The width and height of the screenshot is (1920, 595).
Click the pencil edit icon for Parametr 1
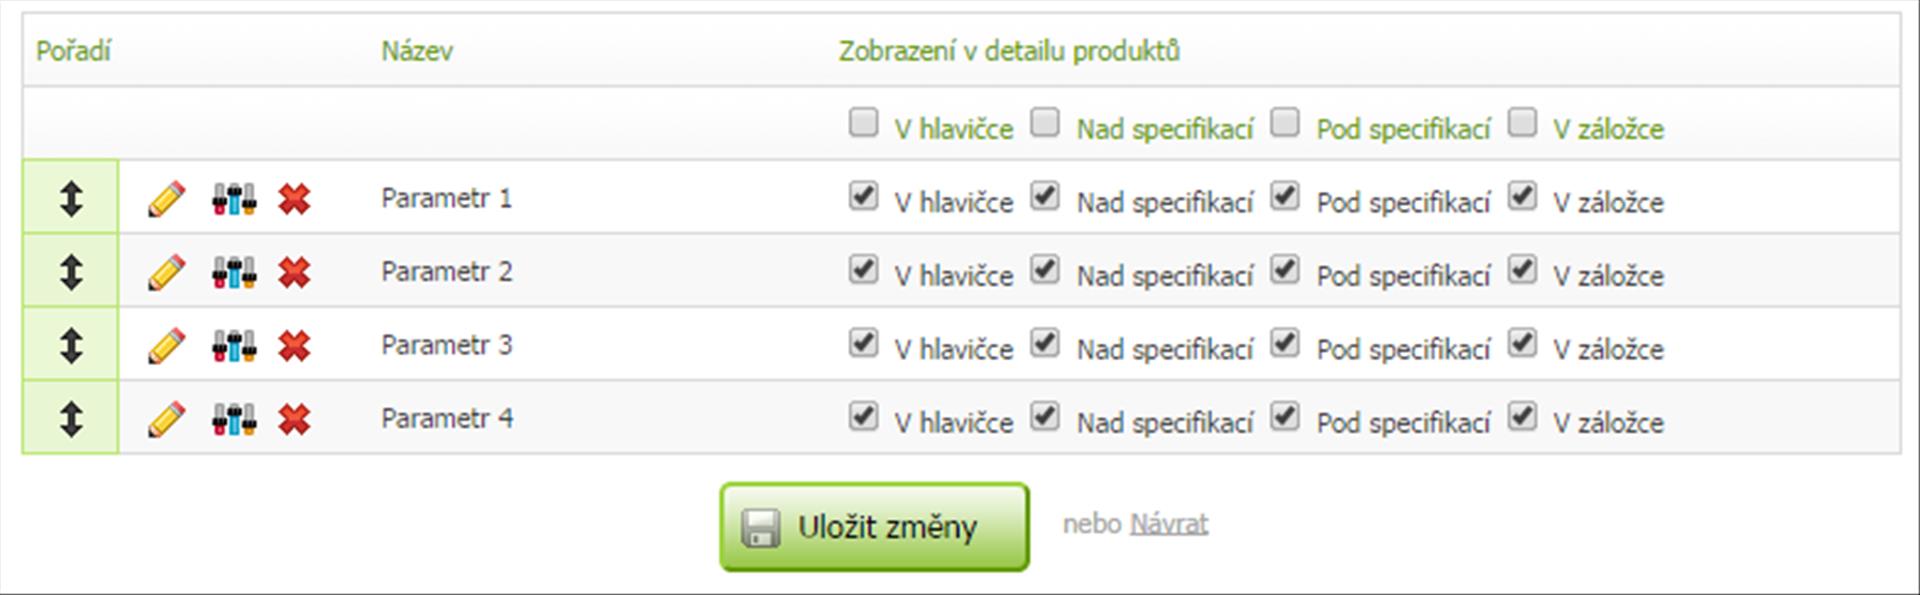point(166,199)
